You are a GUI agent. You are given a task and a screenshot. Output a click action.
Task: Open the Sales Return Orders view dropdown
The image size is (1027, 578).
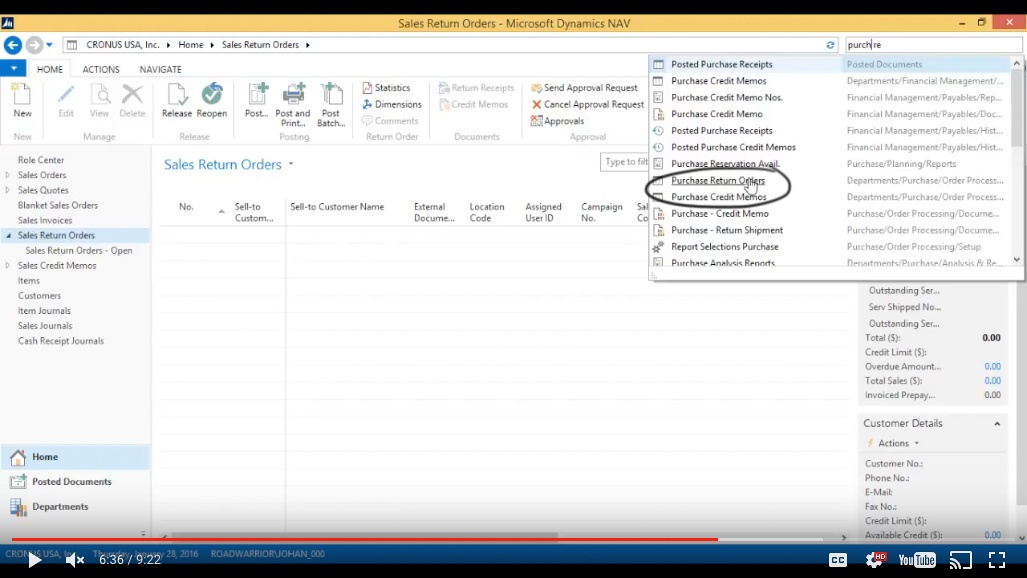291,164
